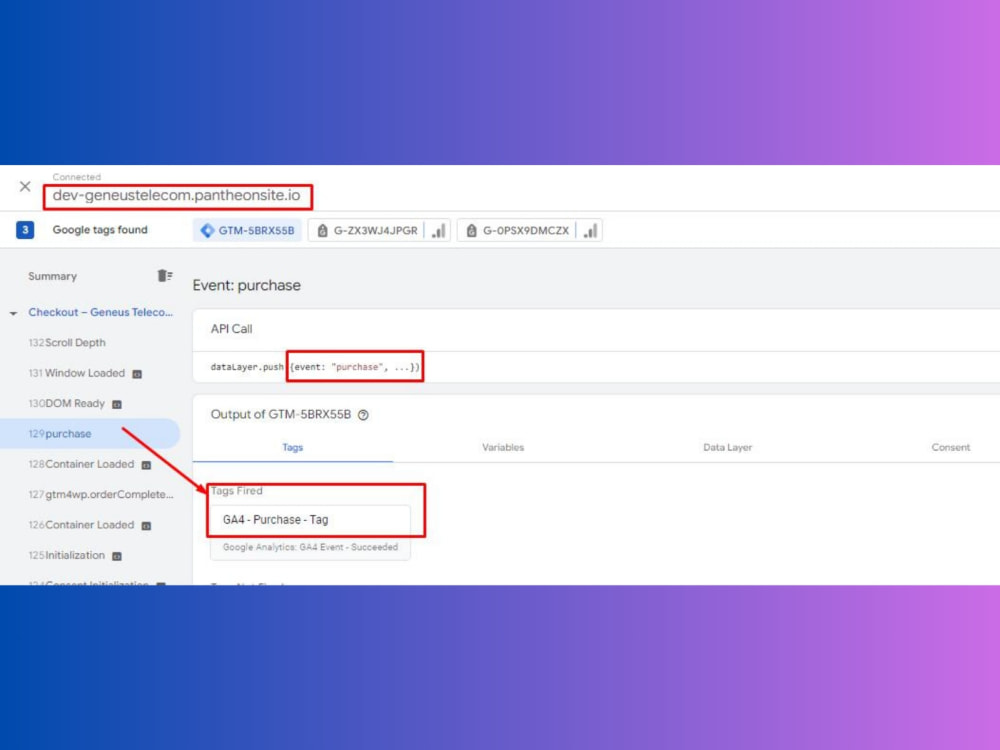Select event 130 DOM Ready
Screen dimensions: 1000x750
pyautogui.click(x=66, y=404)
